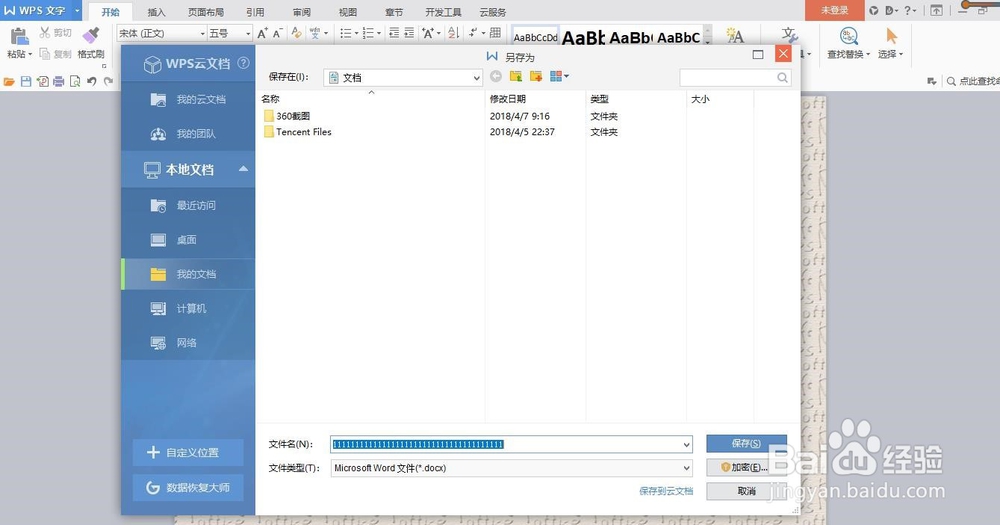Click the Find and Replace icon
Image resolution: width=1000 pixels, height=525 pixels.
(849, 36)
